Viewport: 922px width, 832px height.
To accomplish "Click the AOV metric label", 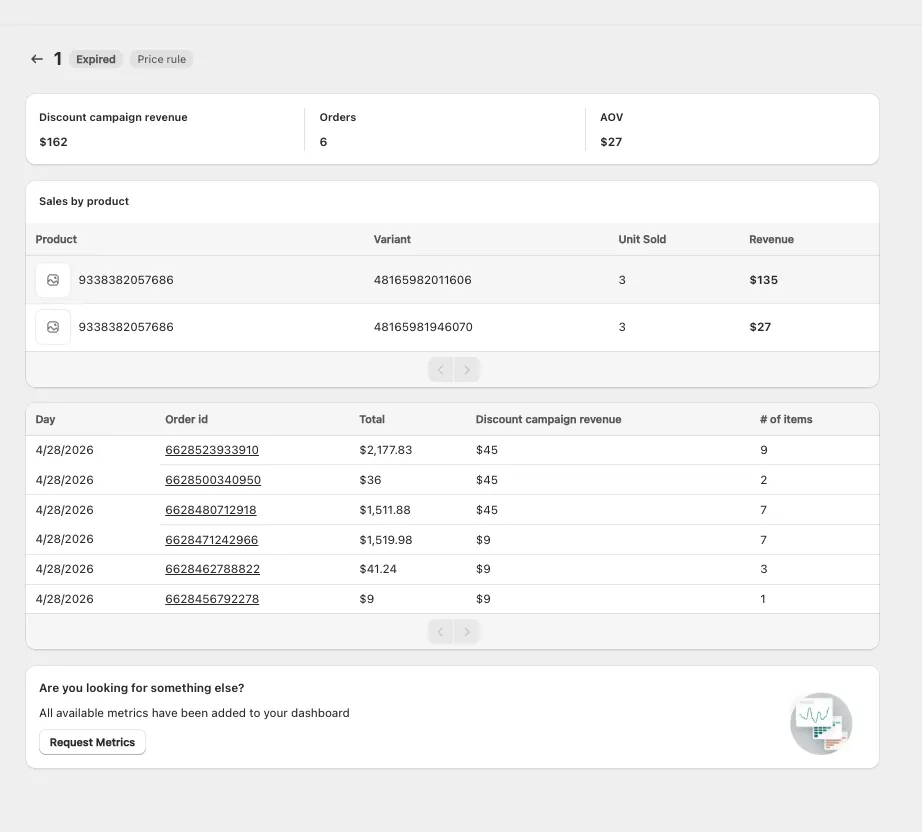I will click(x=612, y=117).
